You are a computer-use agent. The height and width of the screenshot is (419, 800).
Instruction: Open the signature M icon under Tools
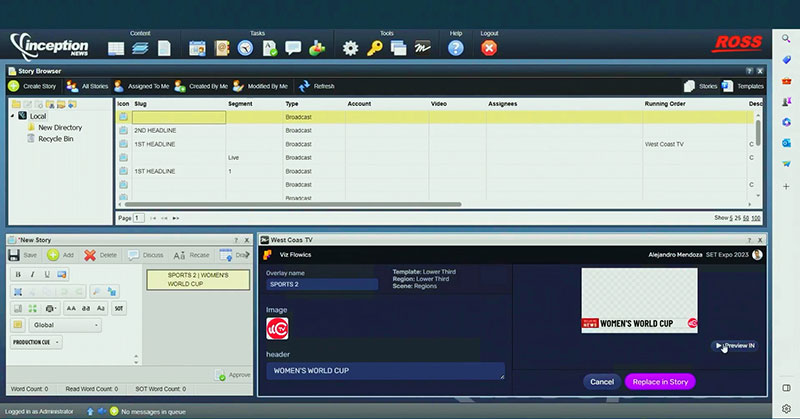coord(422,48)
